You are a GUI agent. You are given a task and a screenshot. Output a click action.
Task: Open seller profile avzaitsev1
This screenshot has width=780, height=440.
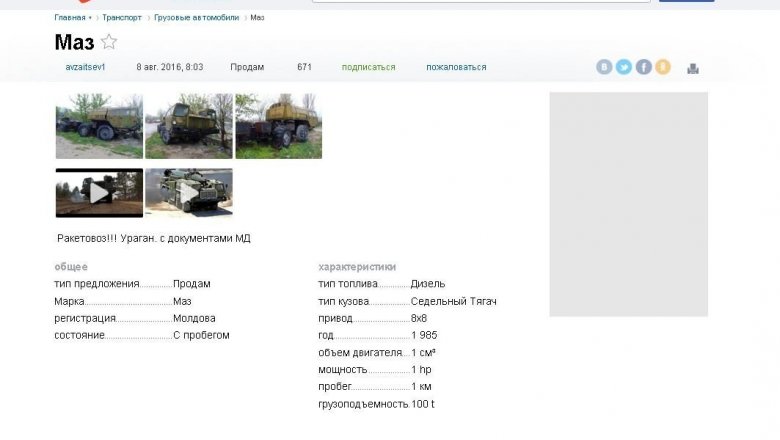click(x=85, y=67)
